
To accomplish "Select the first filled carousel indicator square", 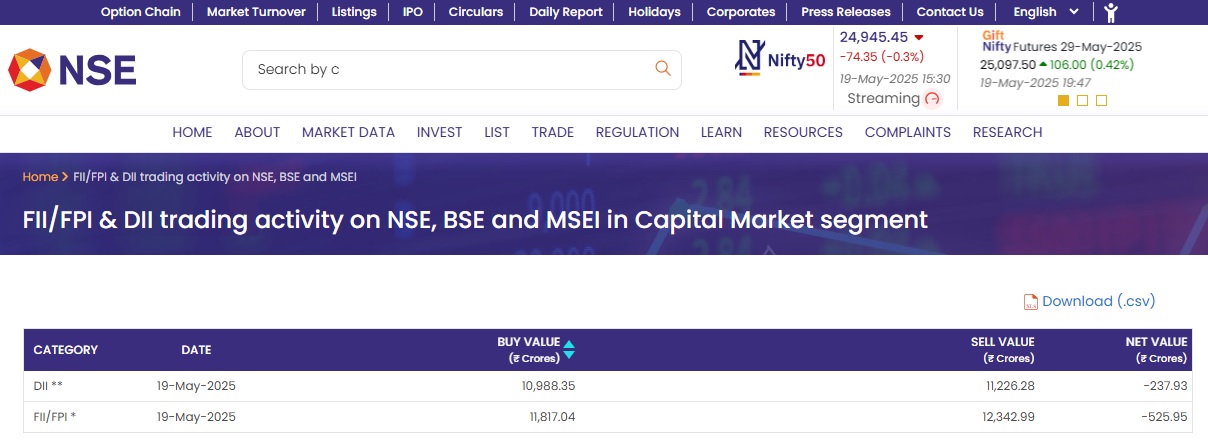I will [1063, 100].
